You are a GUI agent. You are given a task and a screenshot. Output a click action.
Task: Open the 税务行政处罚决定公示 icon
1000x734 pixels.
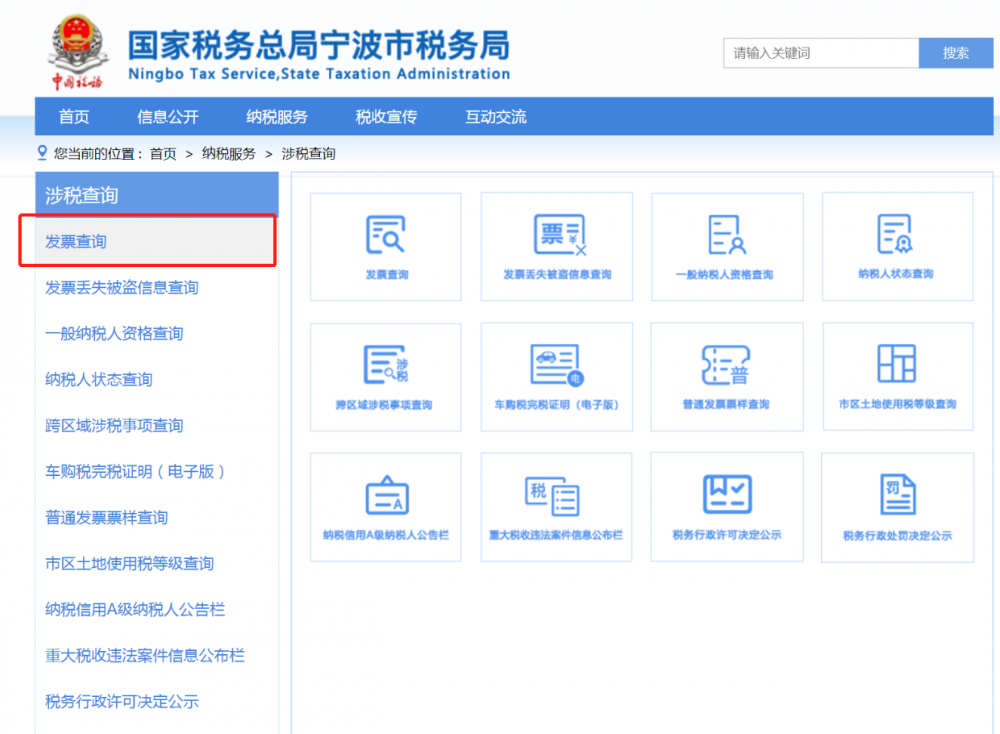click(897, 506)
